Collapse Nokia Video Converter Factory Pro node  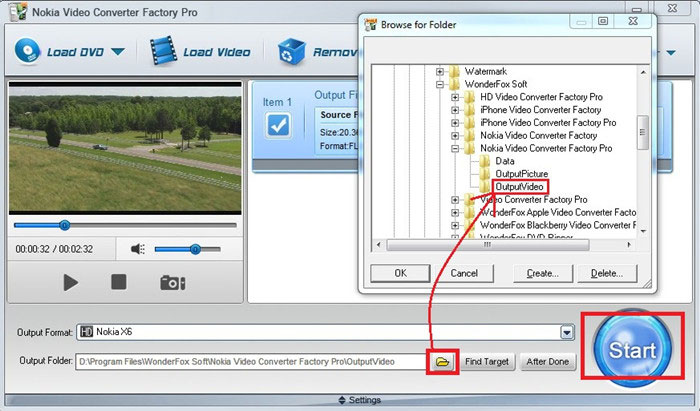point(455,149)
